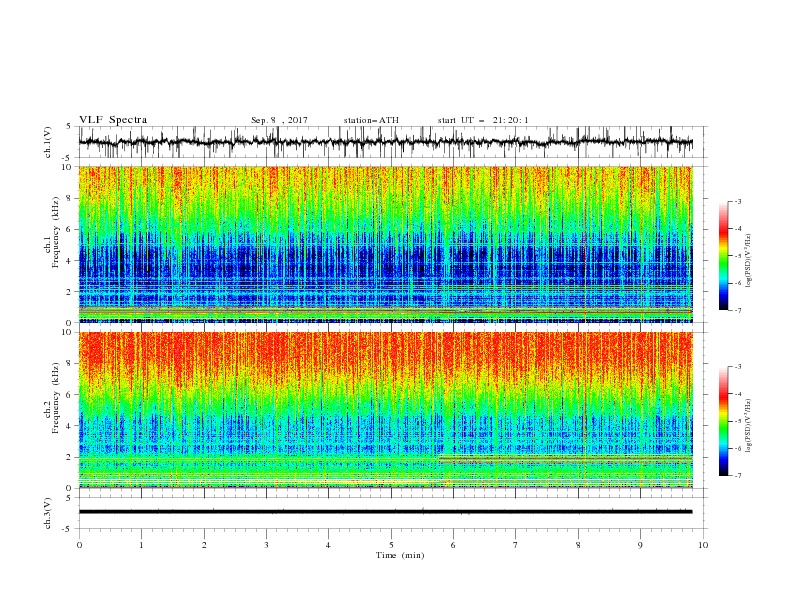The width and height of the screenshot is (792, 612).
Task: Select the date text "Sep. 8, 2017"
Action: [x=279, y=120]
